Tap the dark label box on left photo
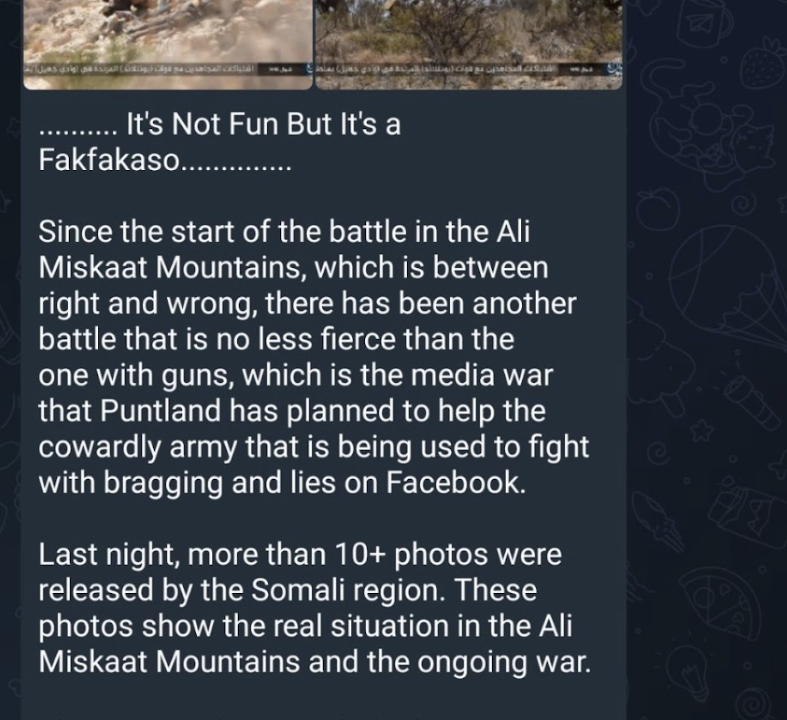Image resolution: width=787 pixels, height=720 pixels. (x=279, y=68)
